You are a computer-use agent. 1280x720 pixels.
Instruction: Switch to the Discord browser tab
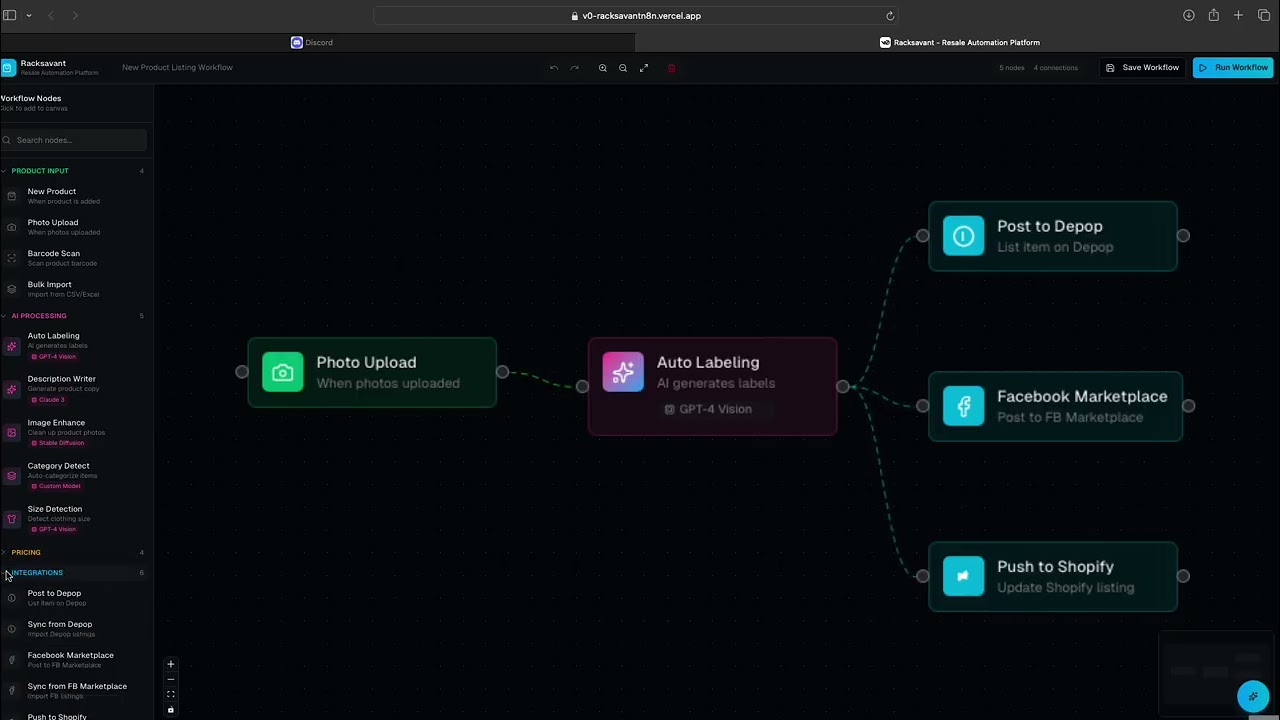coord(318,42)
